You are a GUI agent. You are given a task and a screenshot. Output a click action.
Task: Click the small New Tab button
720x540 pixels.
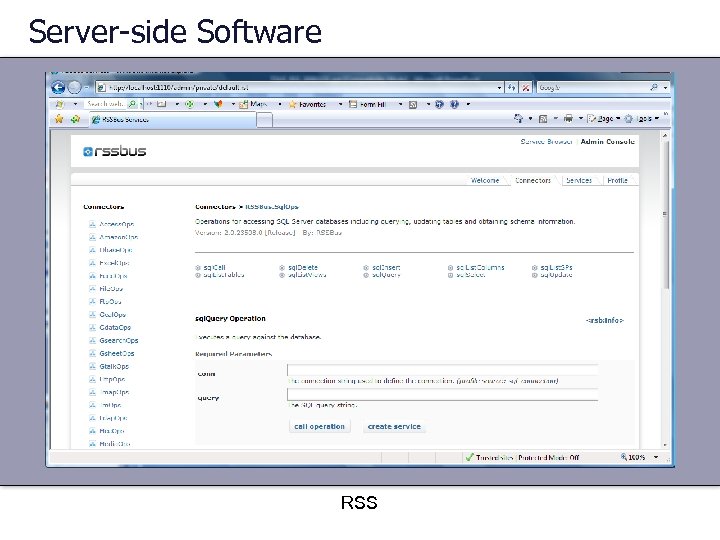[264, 120]
